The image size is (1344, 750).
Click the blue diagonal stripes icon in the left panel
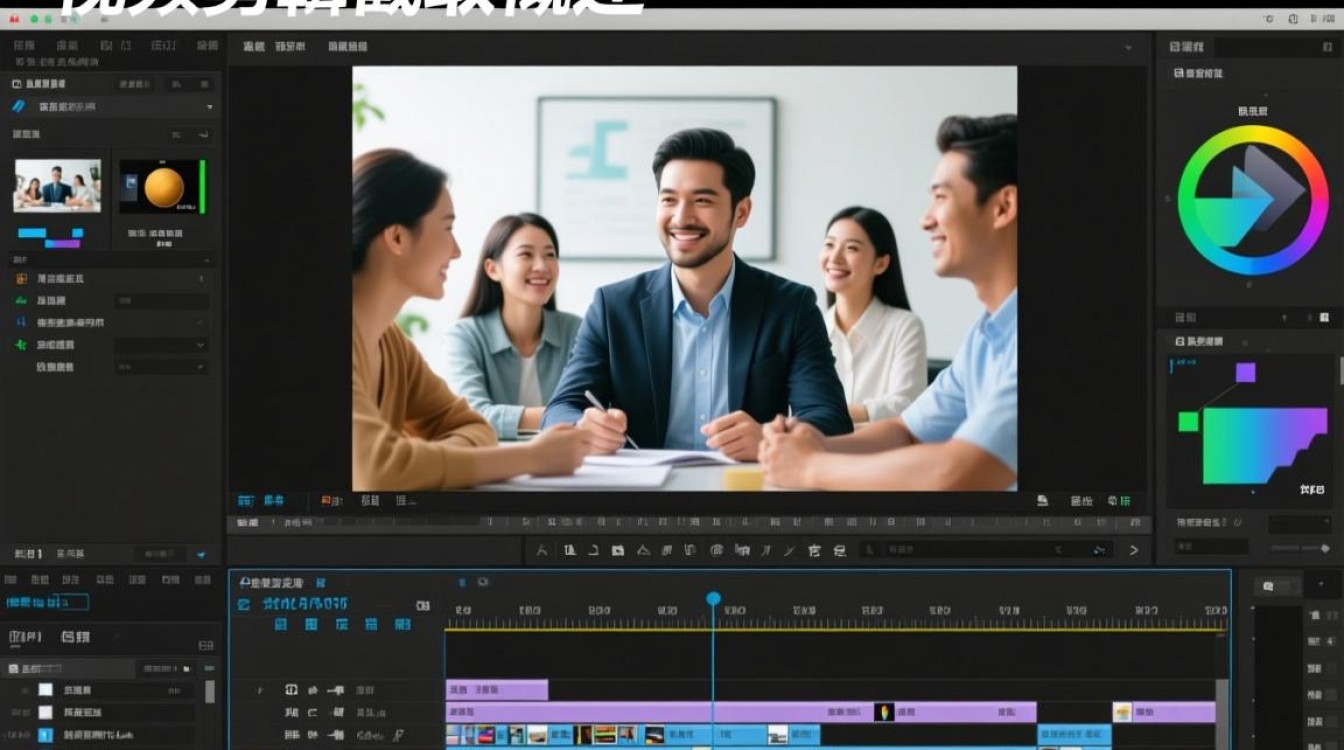point(18,106)
